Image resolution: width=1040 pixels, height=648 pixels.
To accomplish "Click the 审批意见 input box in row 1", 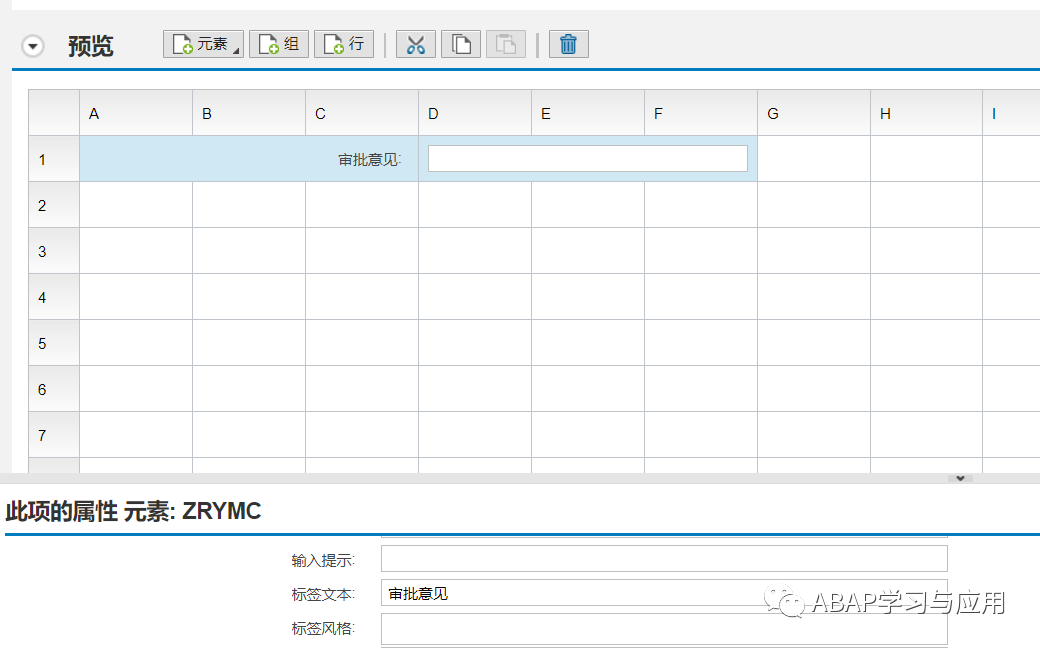I will pyautogui.click(x=588, y=159).
